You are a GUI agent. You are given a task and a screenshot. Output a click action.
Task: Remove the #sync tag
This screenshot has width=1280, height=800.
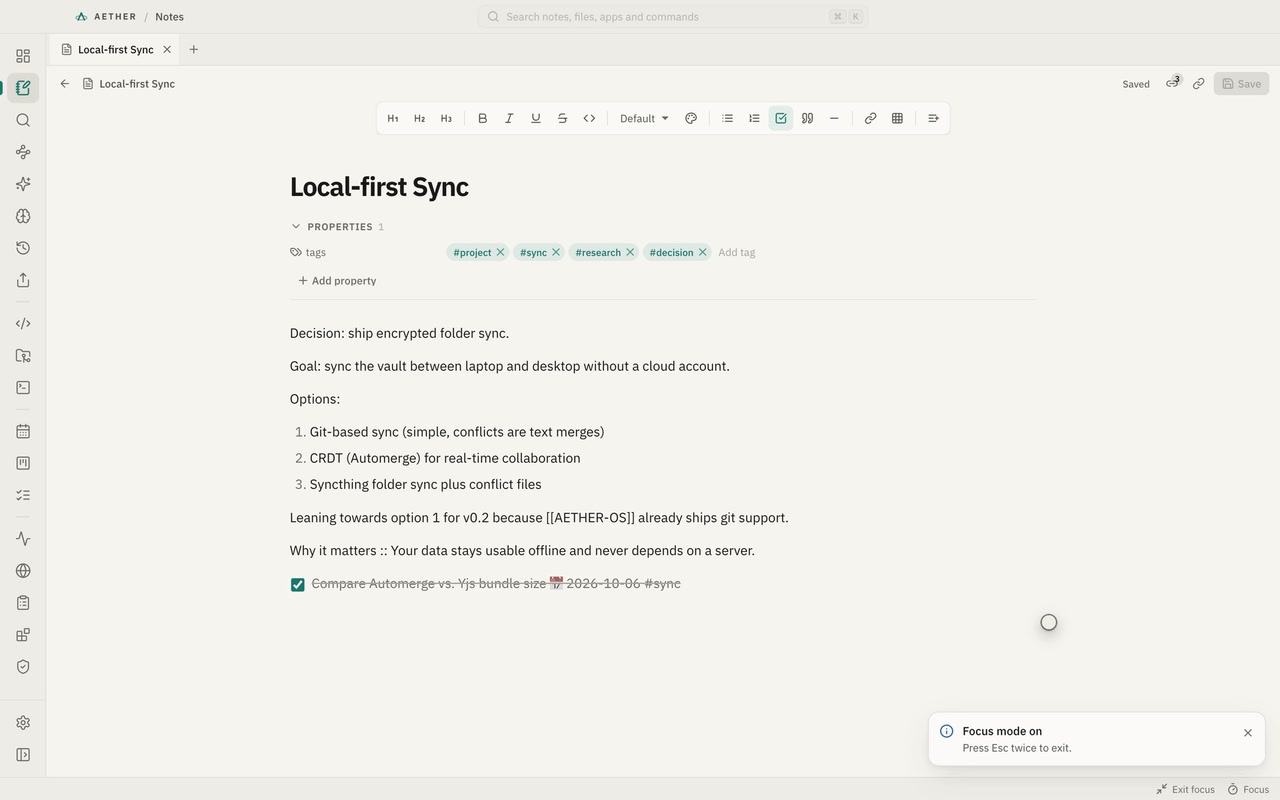(556, 252)
